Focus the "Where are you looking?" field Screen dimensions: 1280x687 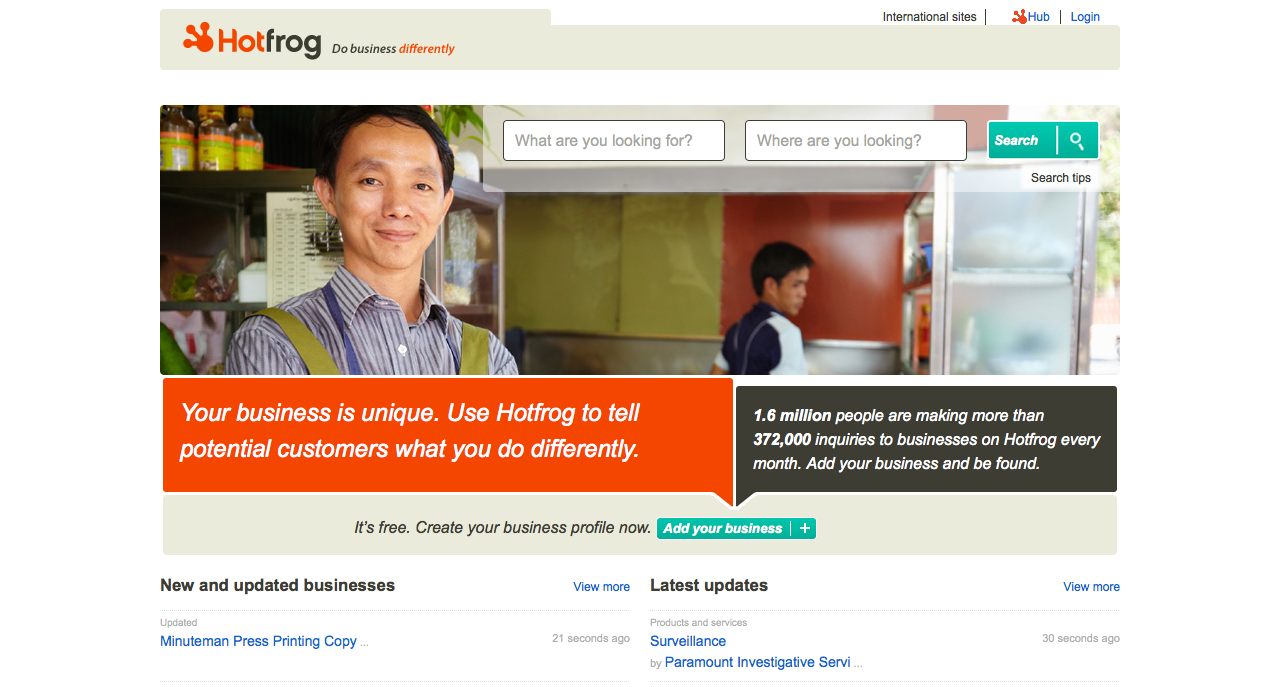coord(856,141)
